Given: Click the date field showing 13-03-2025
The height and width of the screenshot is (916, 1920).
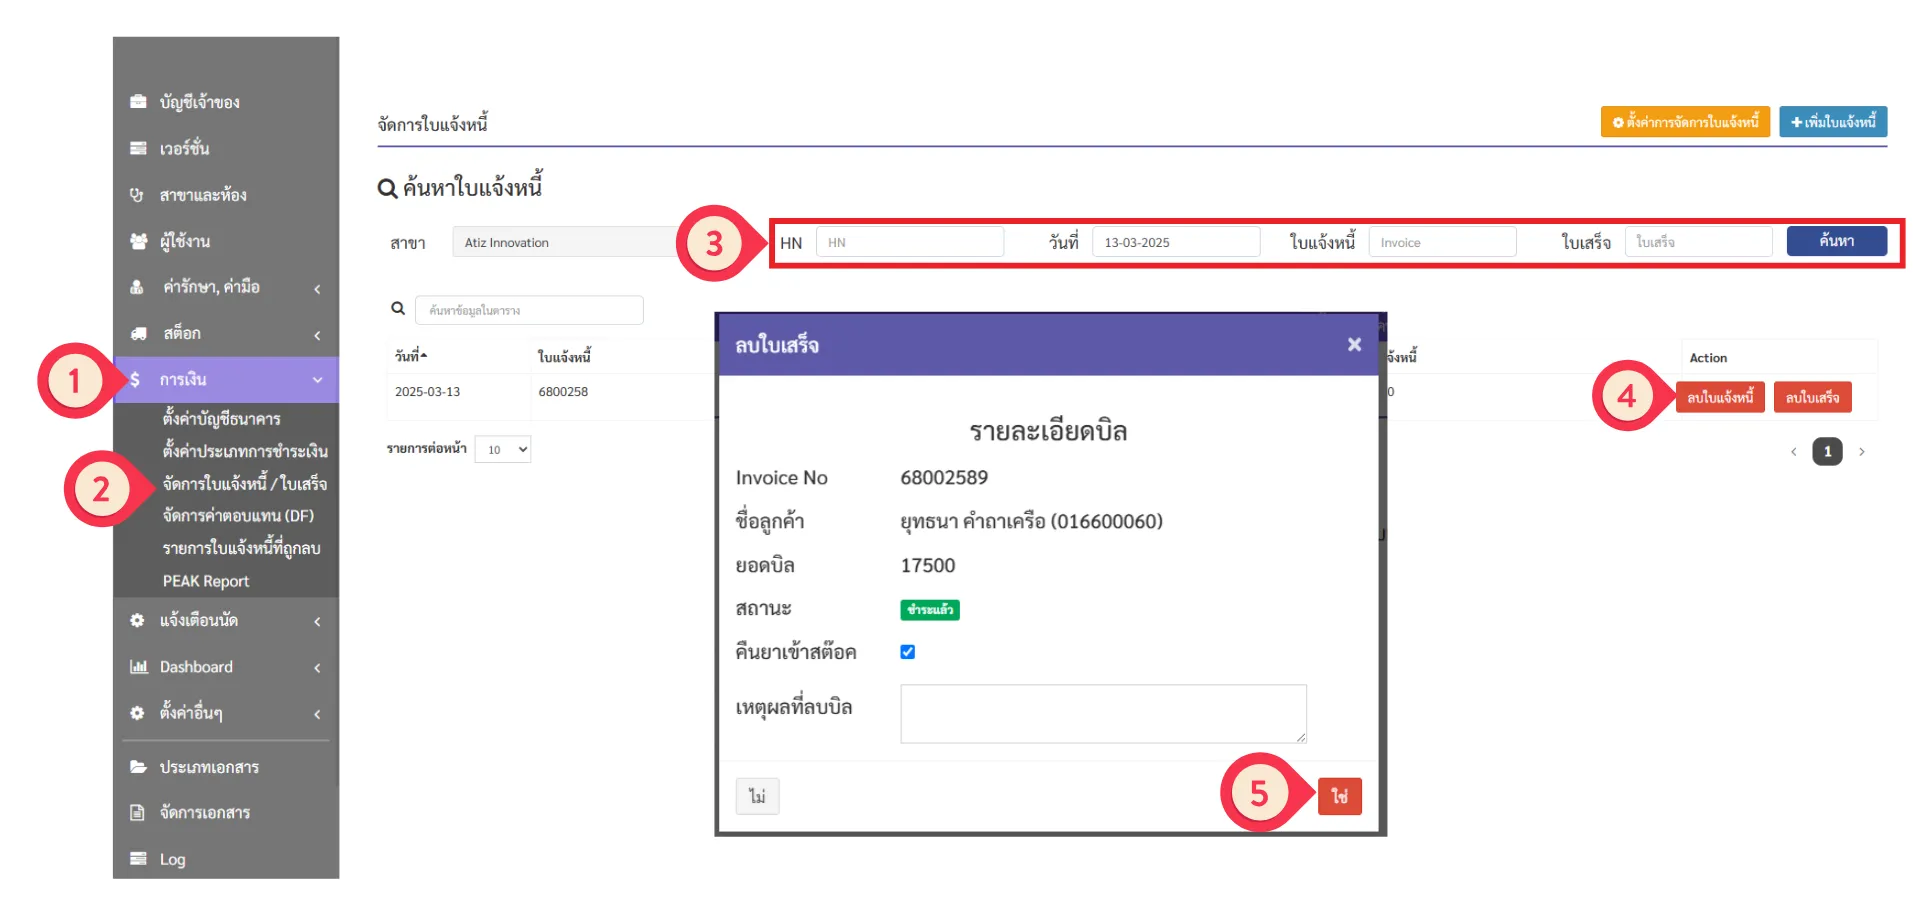Looking at the screenshot, I should point(1175,242).
